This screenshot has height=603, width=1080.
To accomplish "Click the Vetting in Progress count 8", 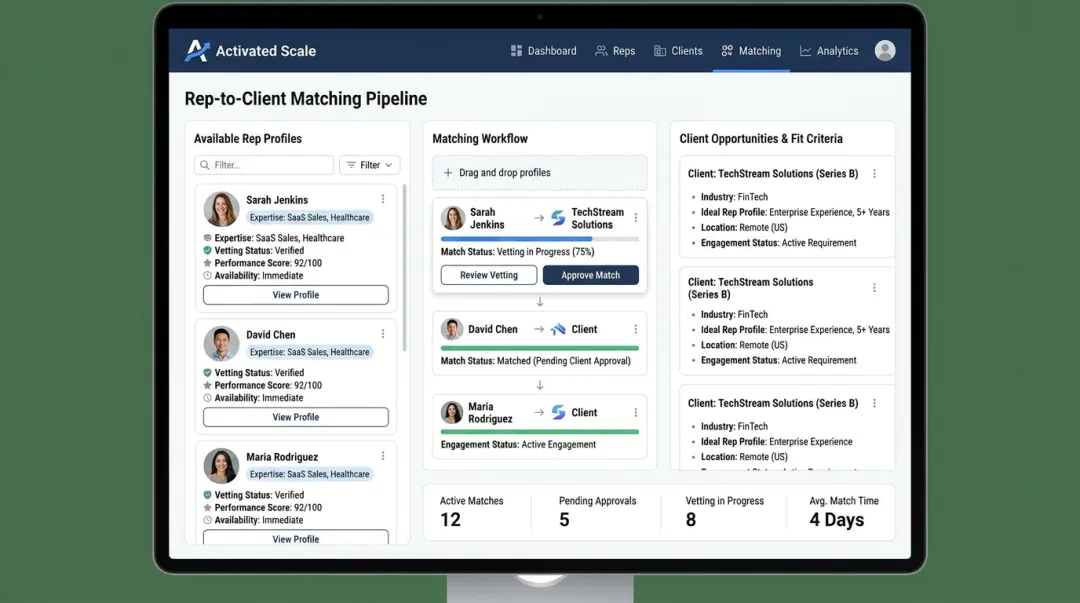I will coord(691,520).
